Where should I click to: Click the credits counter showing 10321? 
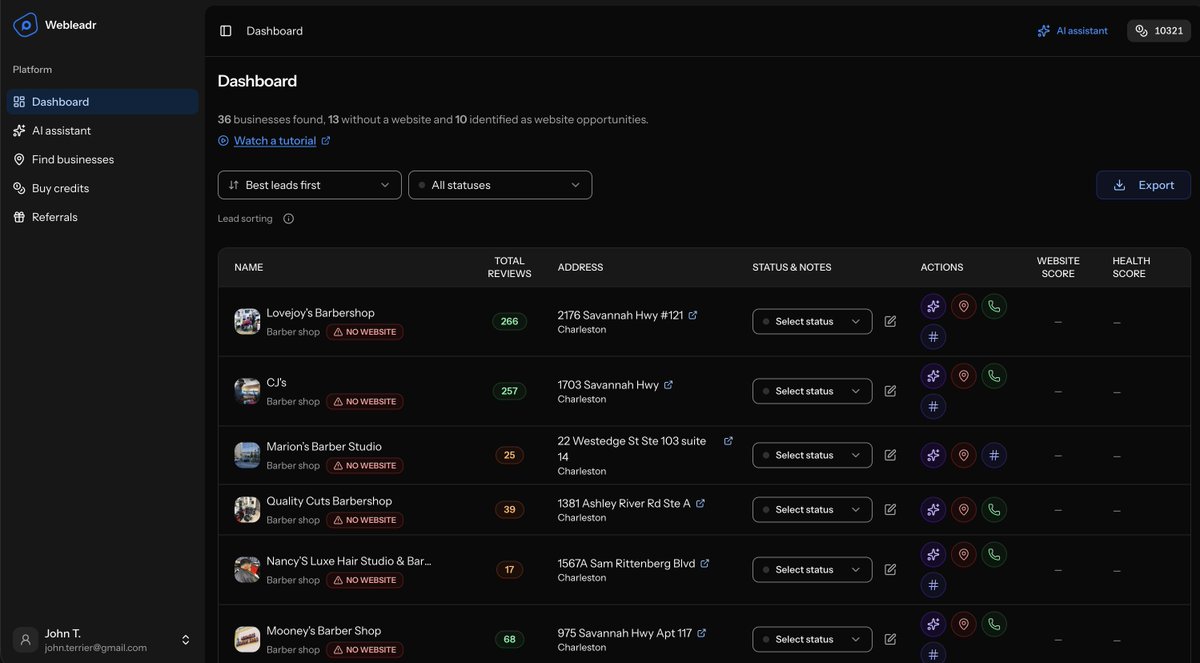pyautogui.click(x=1159, y=31)
